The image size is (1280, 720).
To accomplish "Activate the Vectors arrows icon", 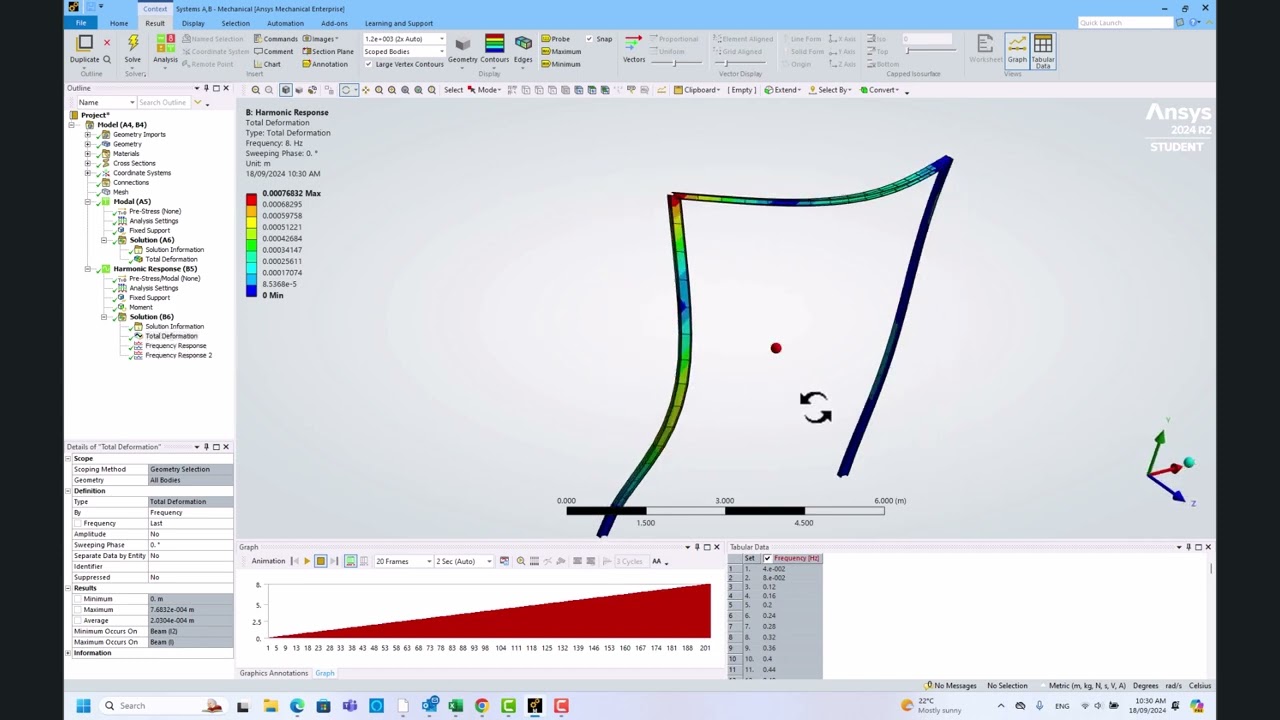I will [633, 43].
